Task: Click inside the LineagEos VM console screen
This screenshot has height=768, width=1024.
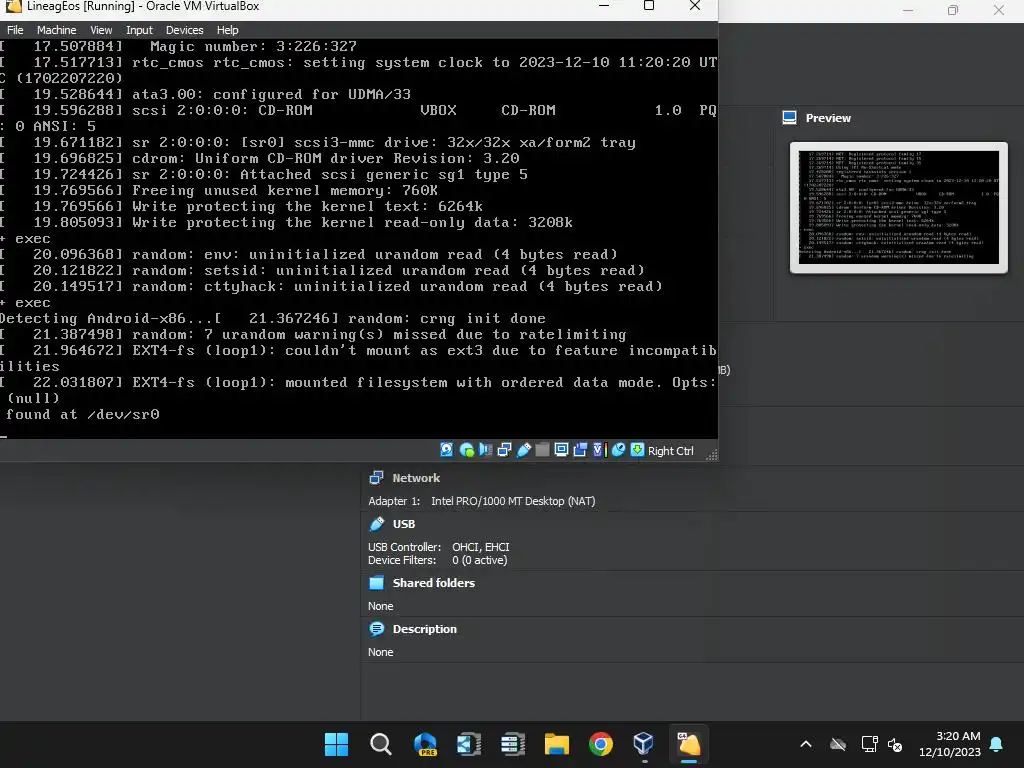Action: pos(359,238)
